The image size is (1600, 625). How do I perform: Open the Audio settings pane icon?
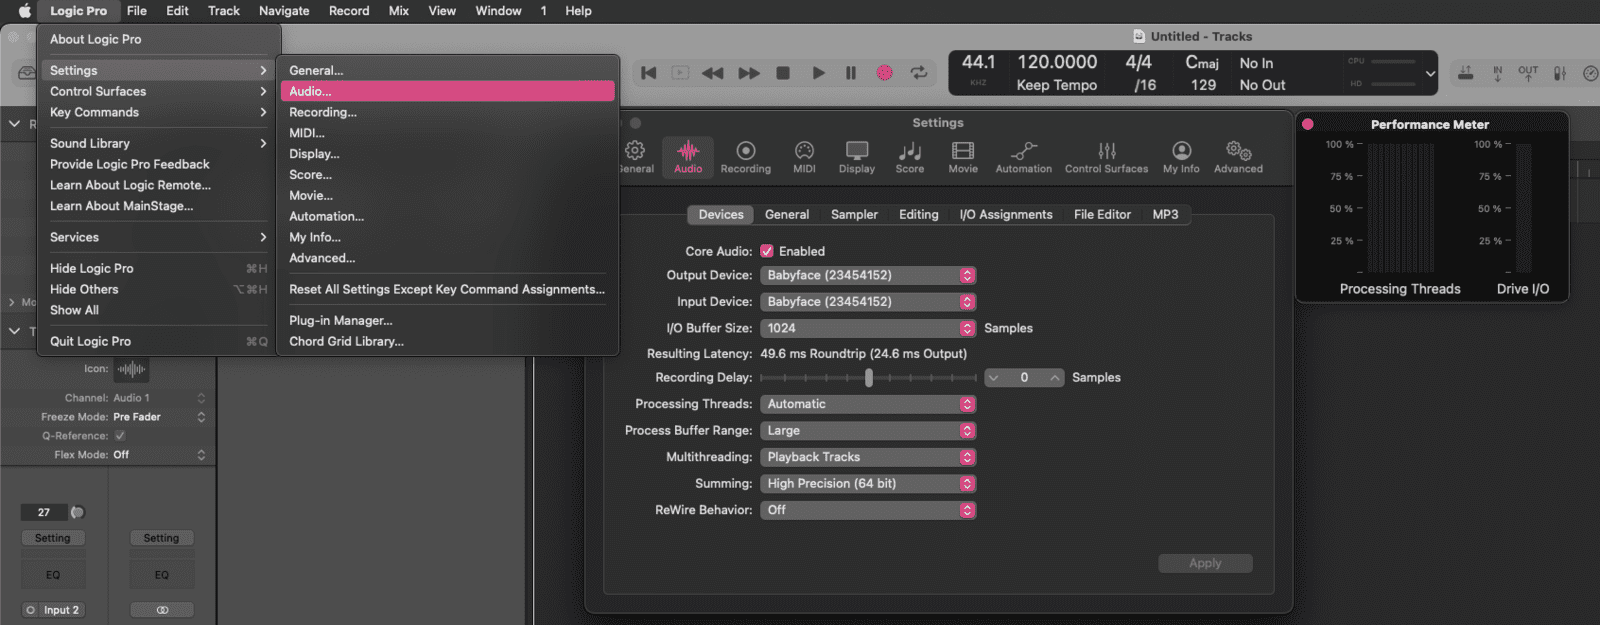coord(688,157)
